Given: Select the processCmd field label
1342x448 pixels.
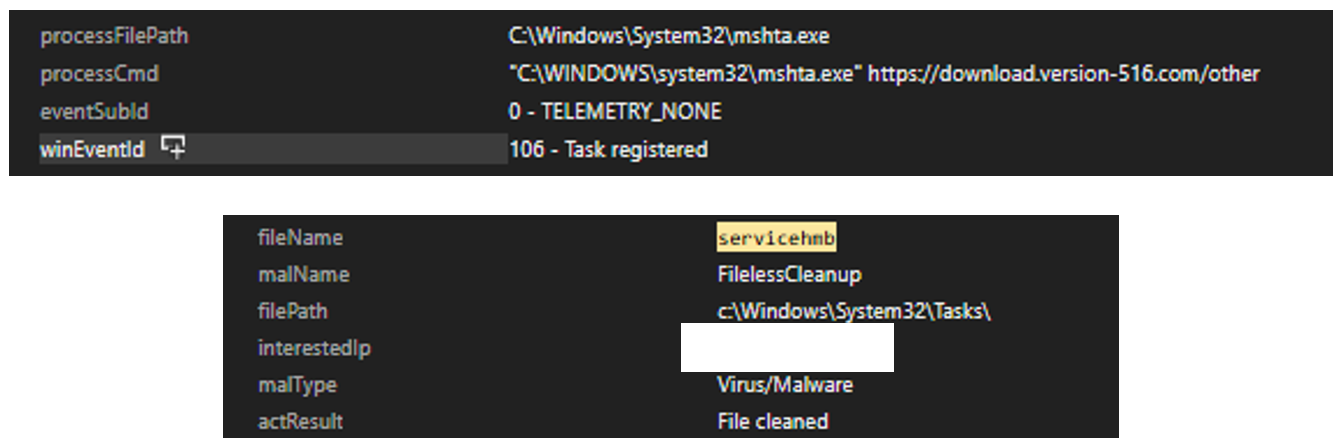Looking at the screenshot, I should click(99, 74).
